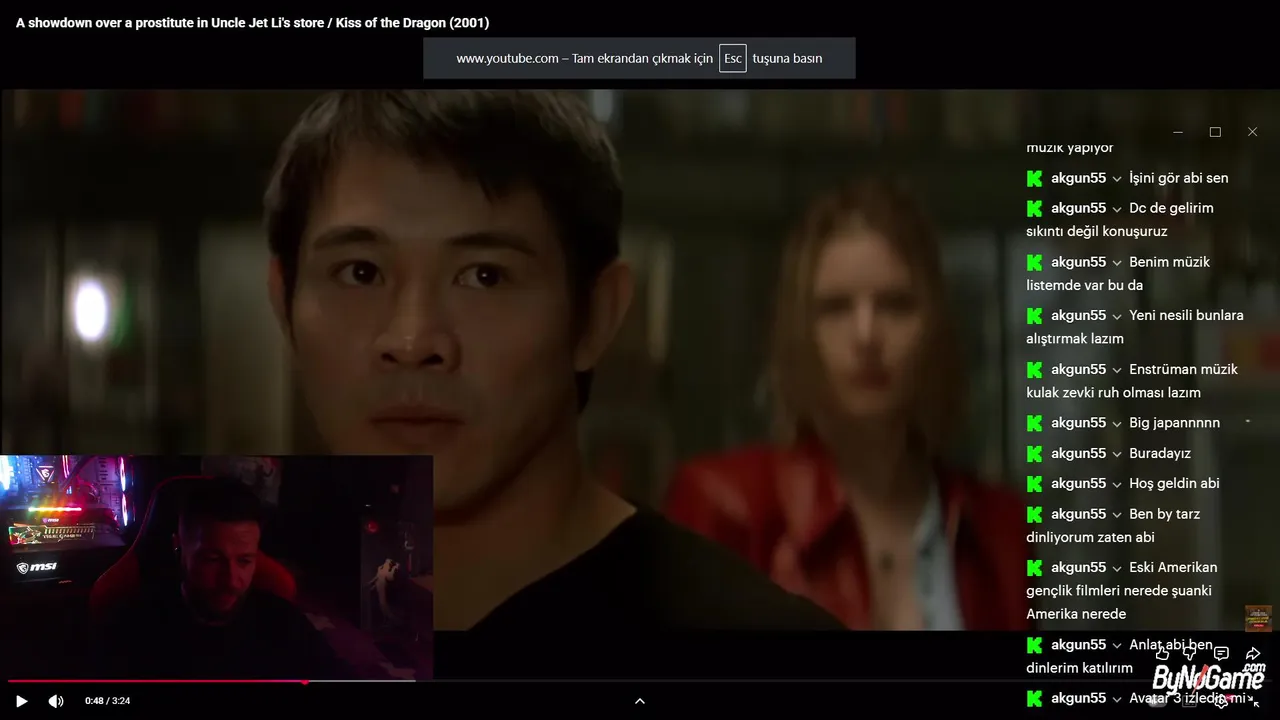
Task: Open chevron next to 'Yeni nesili bunlara' message
Action: point(1117,315)
